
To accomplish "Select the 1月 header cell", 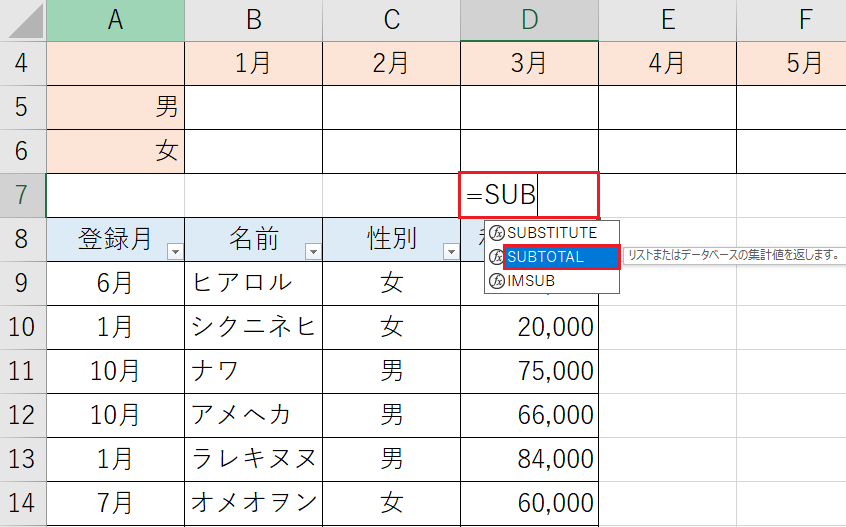I will point(254,64).
